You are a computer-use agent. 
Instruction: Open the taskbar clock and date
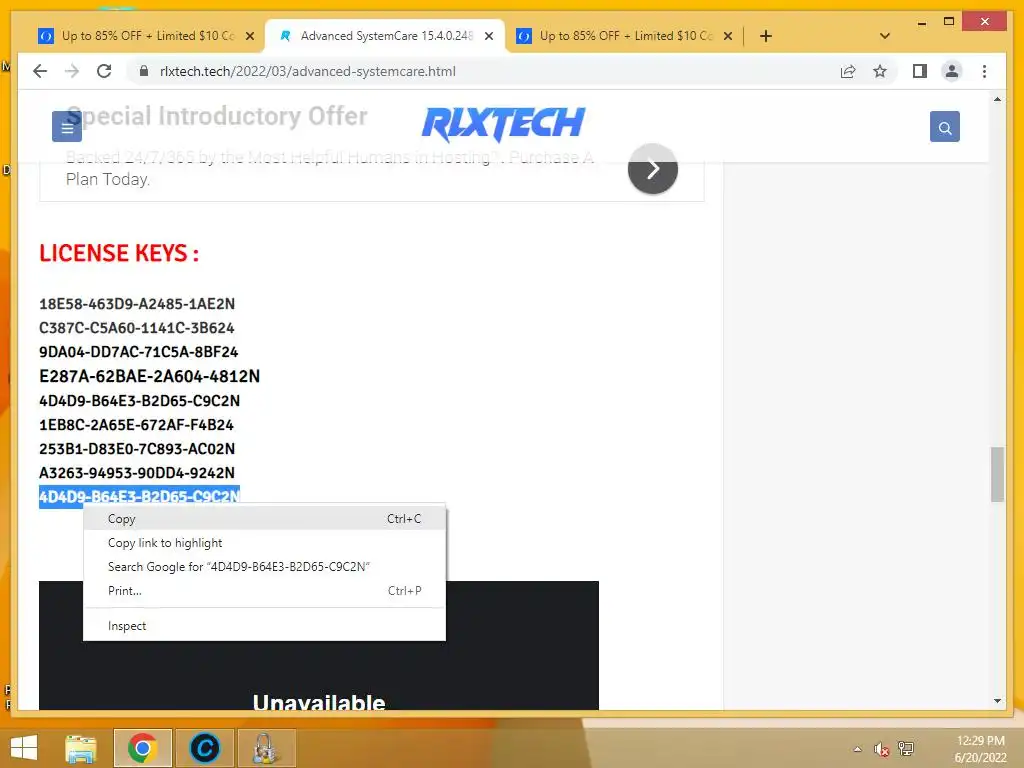[x=980, y=749]
